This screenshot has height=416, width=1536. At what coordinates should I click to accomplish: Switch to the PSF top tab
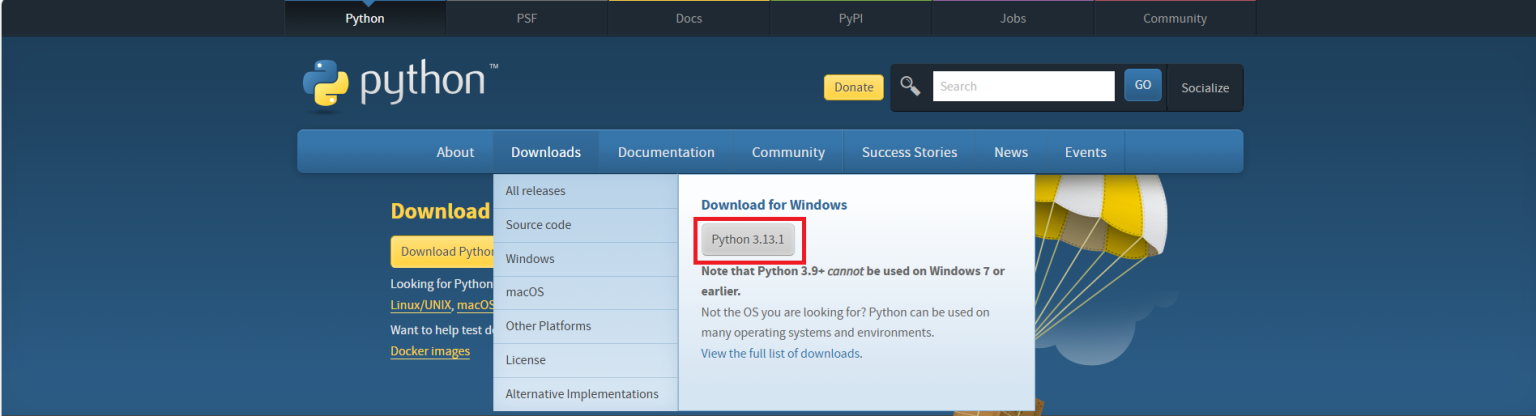point(527,18)
